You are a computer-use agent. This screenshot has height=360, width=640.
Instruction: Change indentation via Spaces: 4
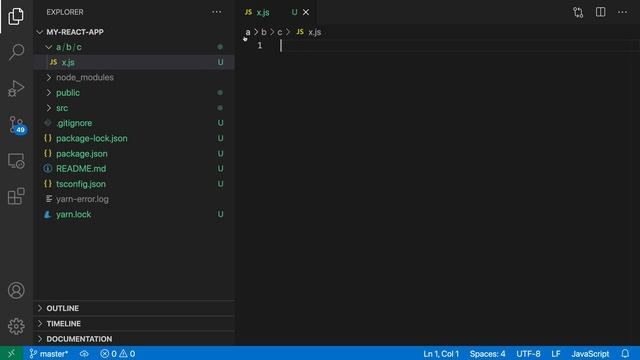487,353
